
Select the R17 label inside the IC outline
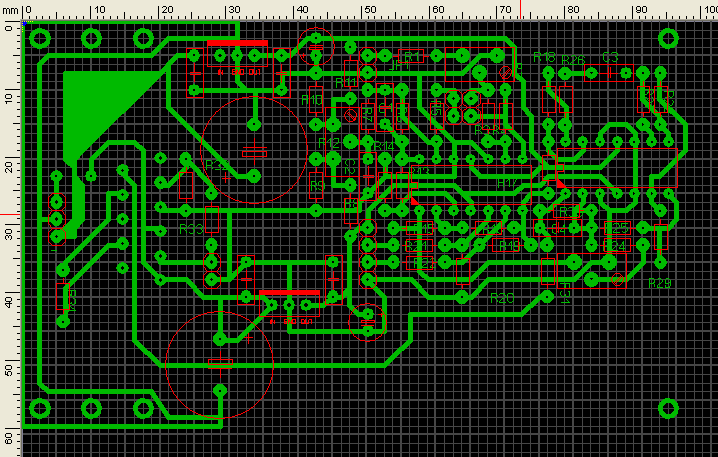[507, 184]
